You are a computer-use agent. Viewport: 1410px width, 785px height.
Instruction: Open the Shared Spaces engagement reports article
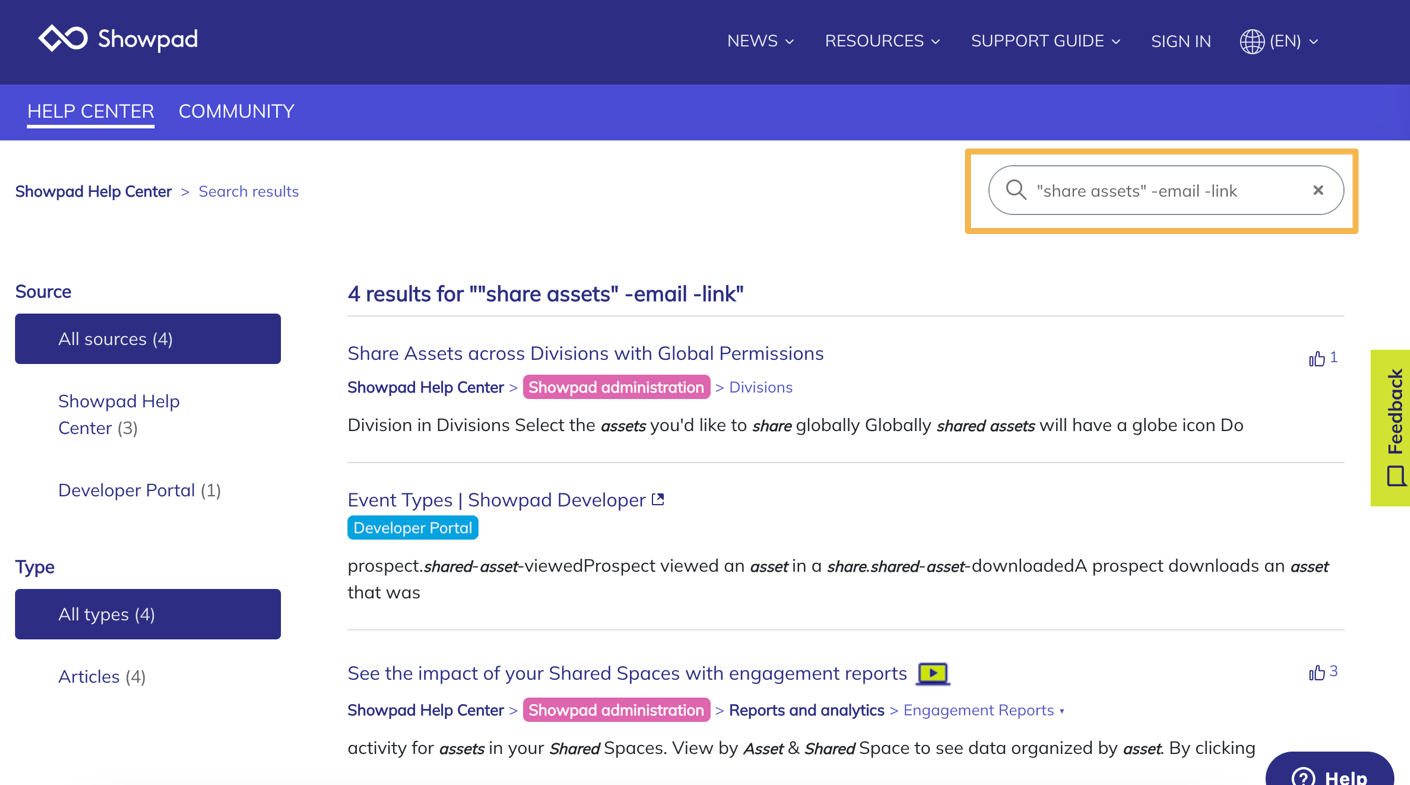pyautogui.click(x=627, y=673)
